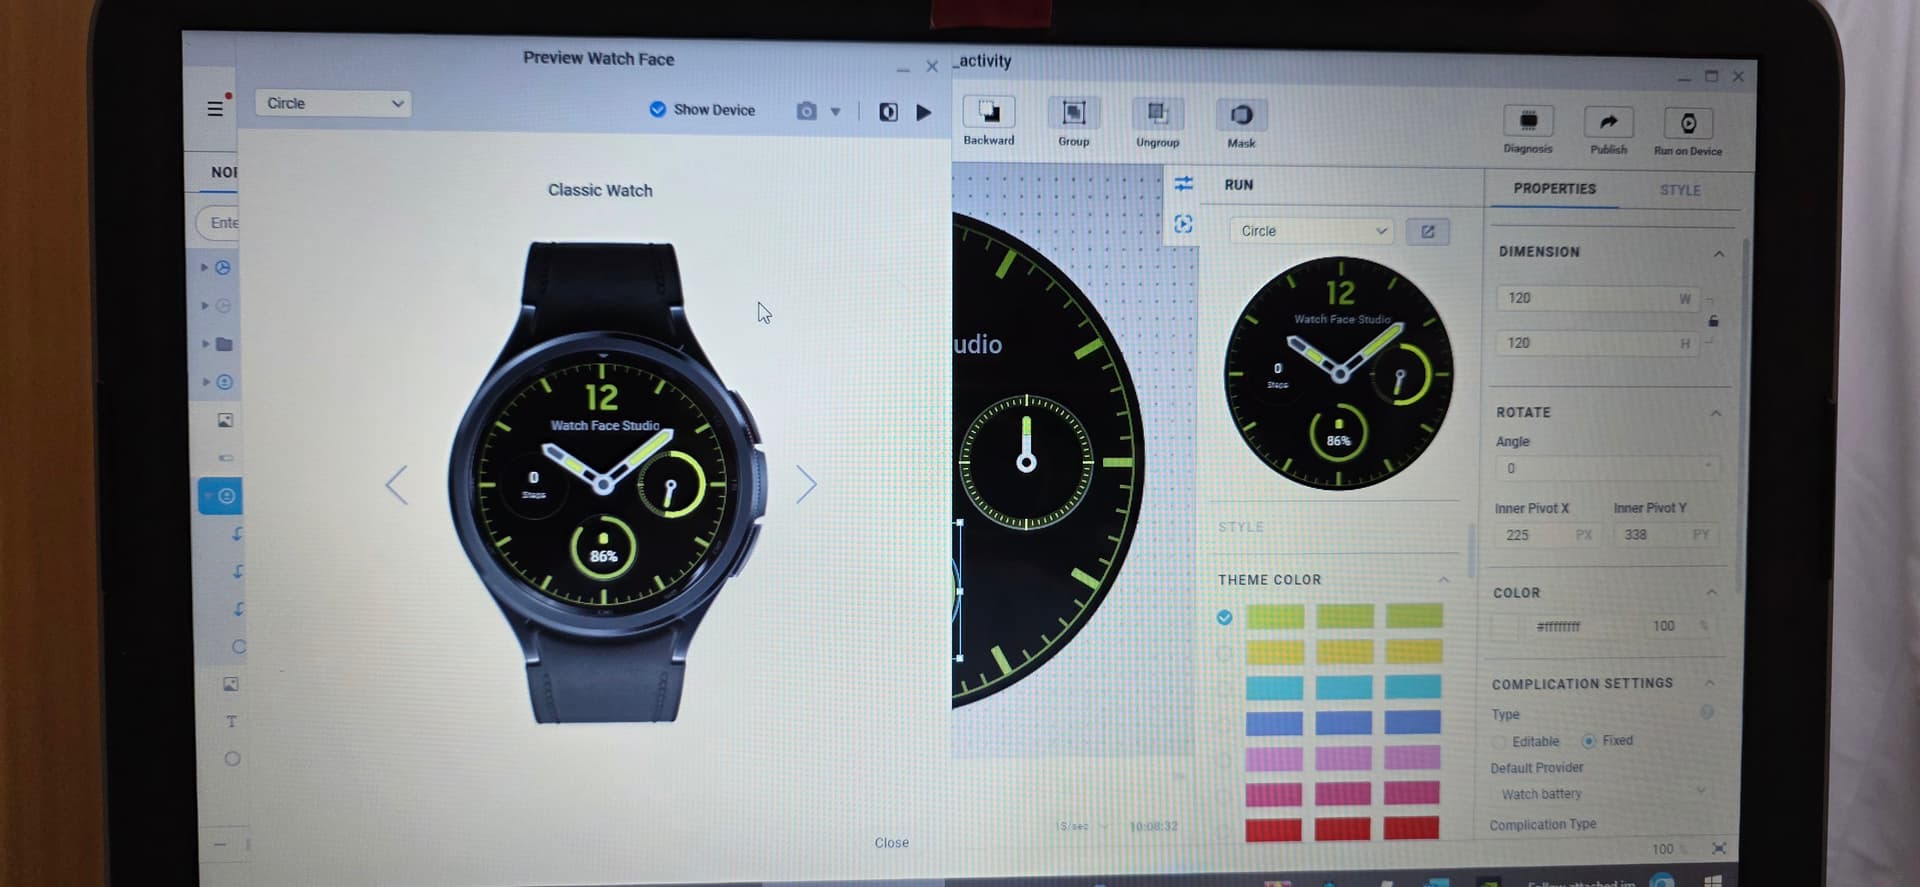Click the fit-to-screen icon beside zoom 100
The width and height of the screenshot is (1920, 887).
pyautogui.click(x=1718, y=849)
